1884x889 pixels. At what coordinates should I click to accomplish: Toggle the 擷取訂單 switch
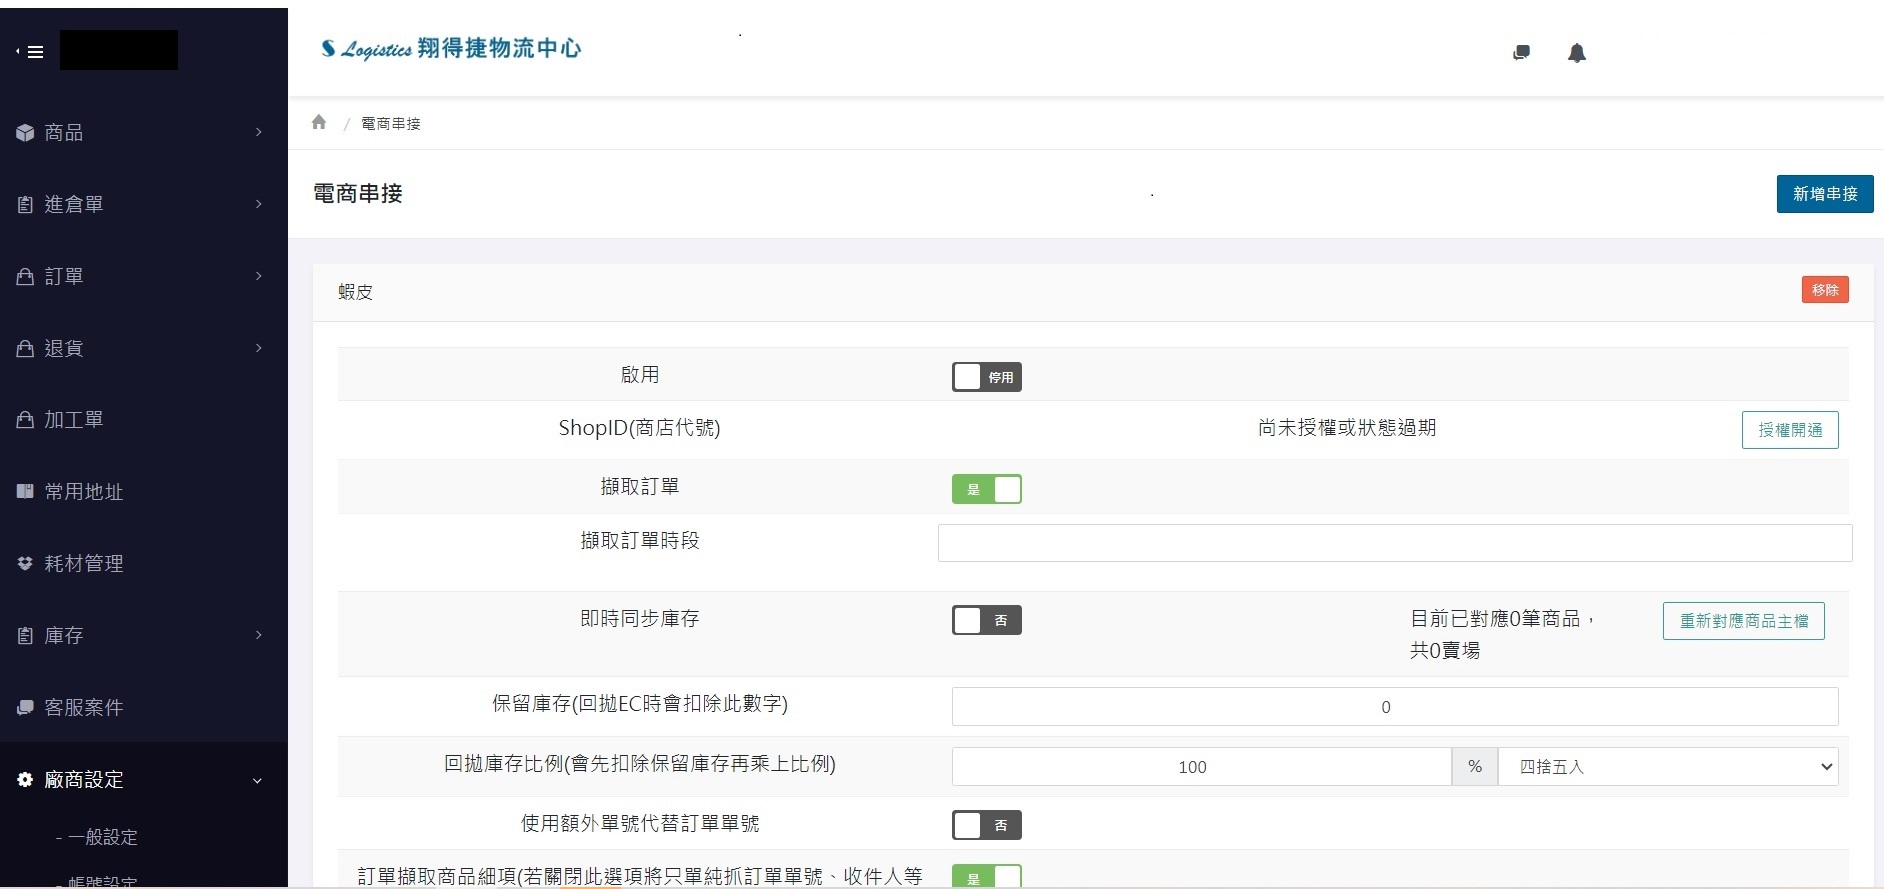coord(986,489)
